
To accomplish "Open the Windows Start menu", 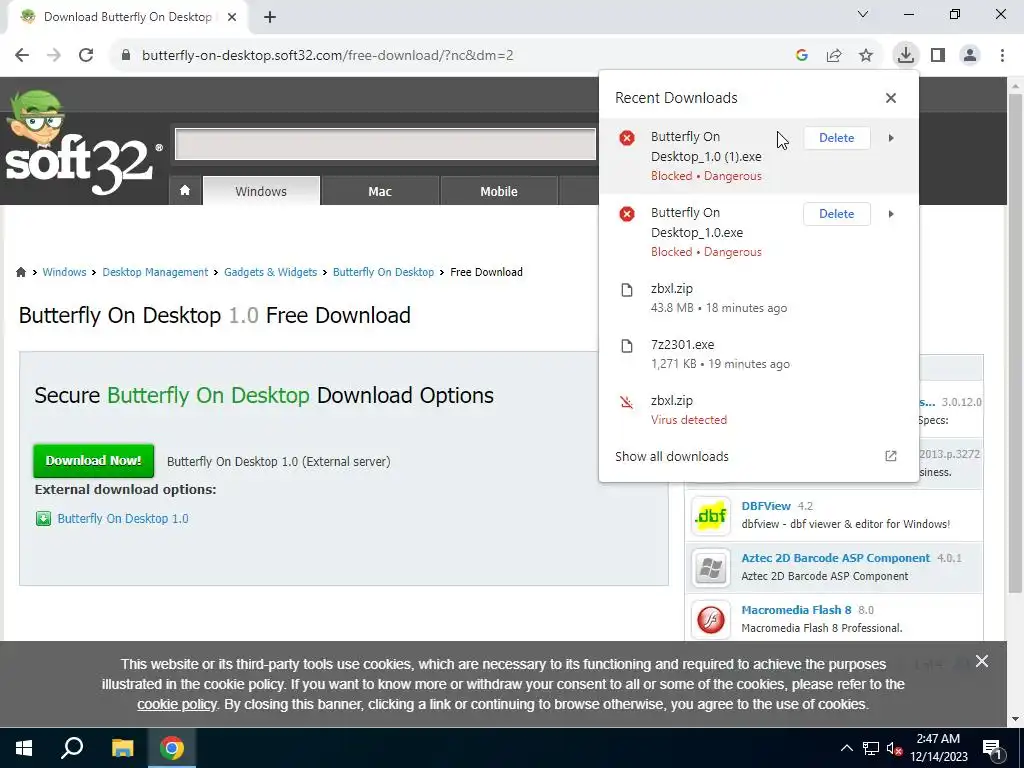I will click(x=24, y=748).
